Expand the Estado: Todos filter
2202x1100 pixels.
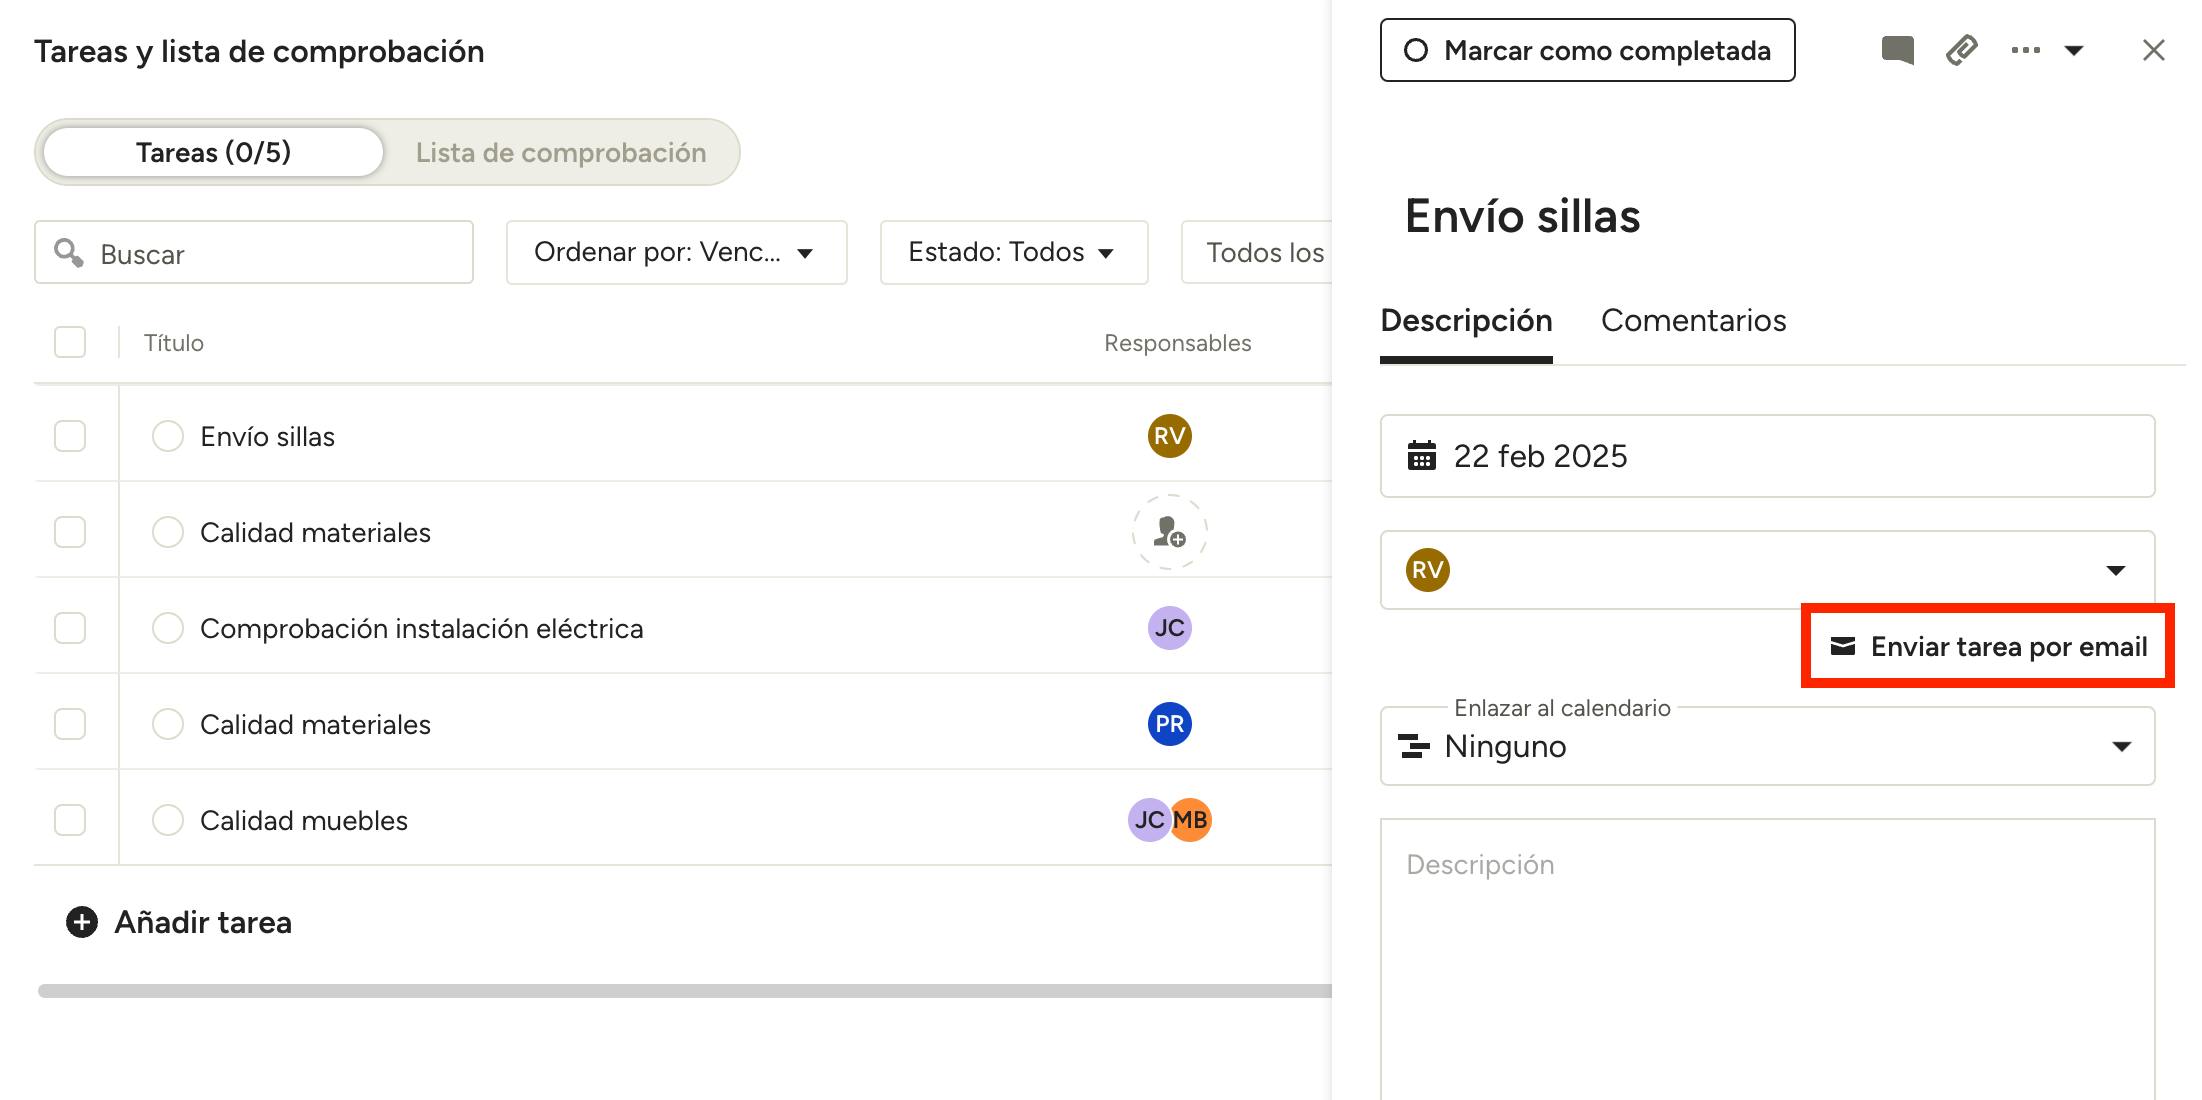[x=1013, y=252]
